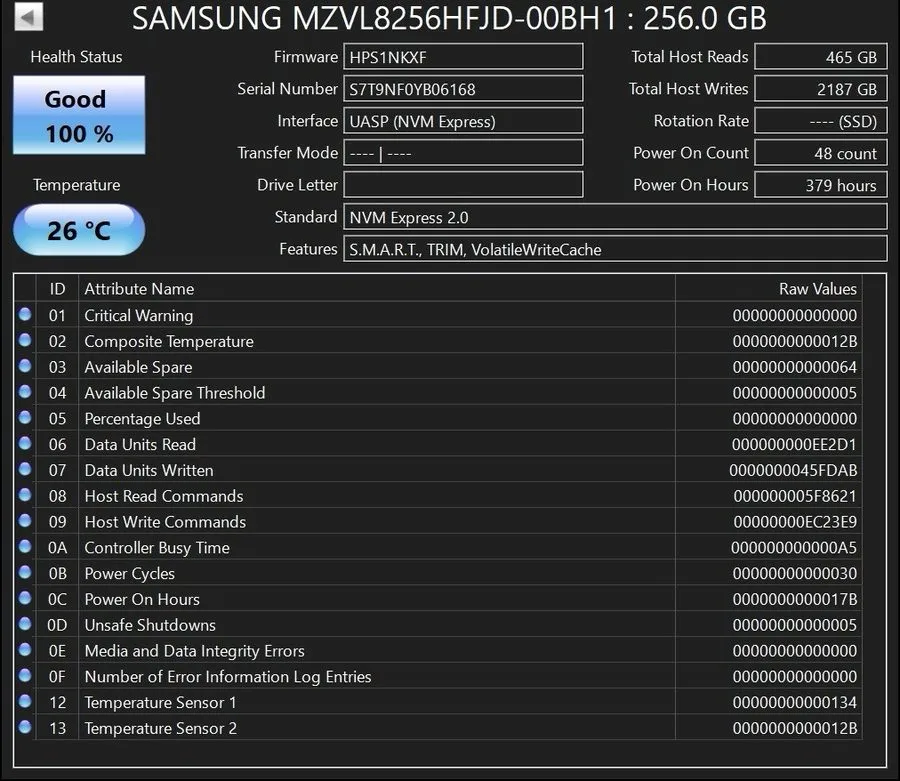
Task: Click raw value 000000000000A5
Action: click(794, 548)
